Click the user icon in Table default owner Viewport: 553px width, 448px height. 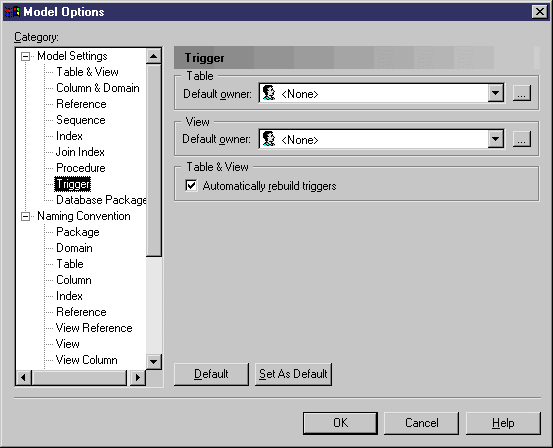[x=269, y=93]
